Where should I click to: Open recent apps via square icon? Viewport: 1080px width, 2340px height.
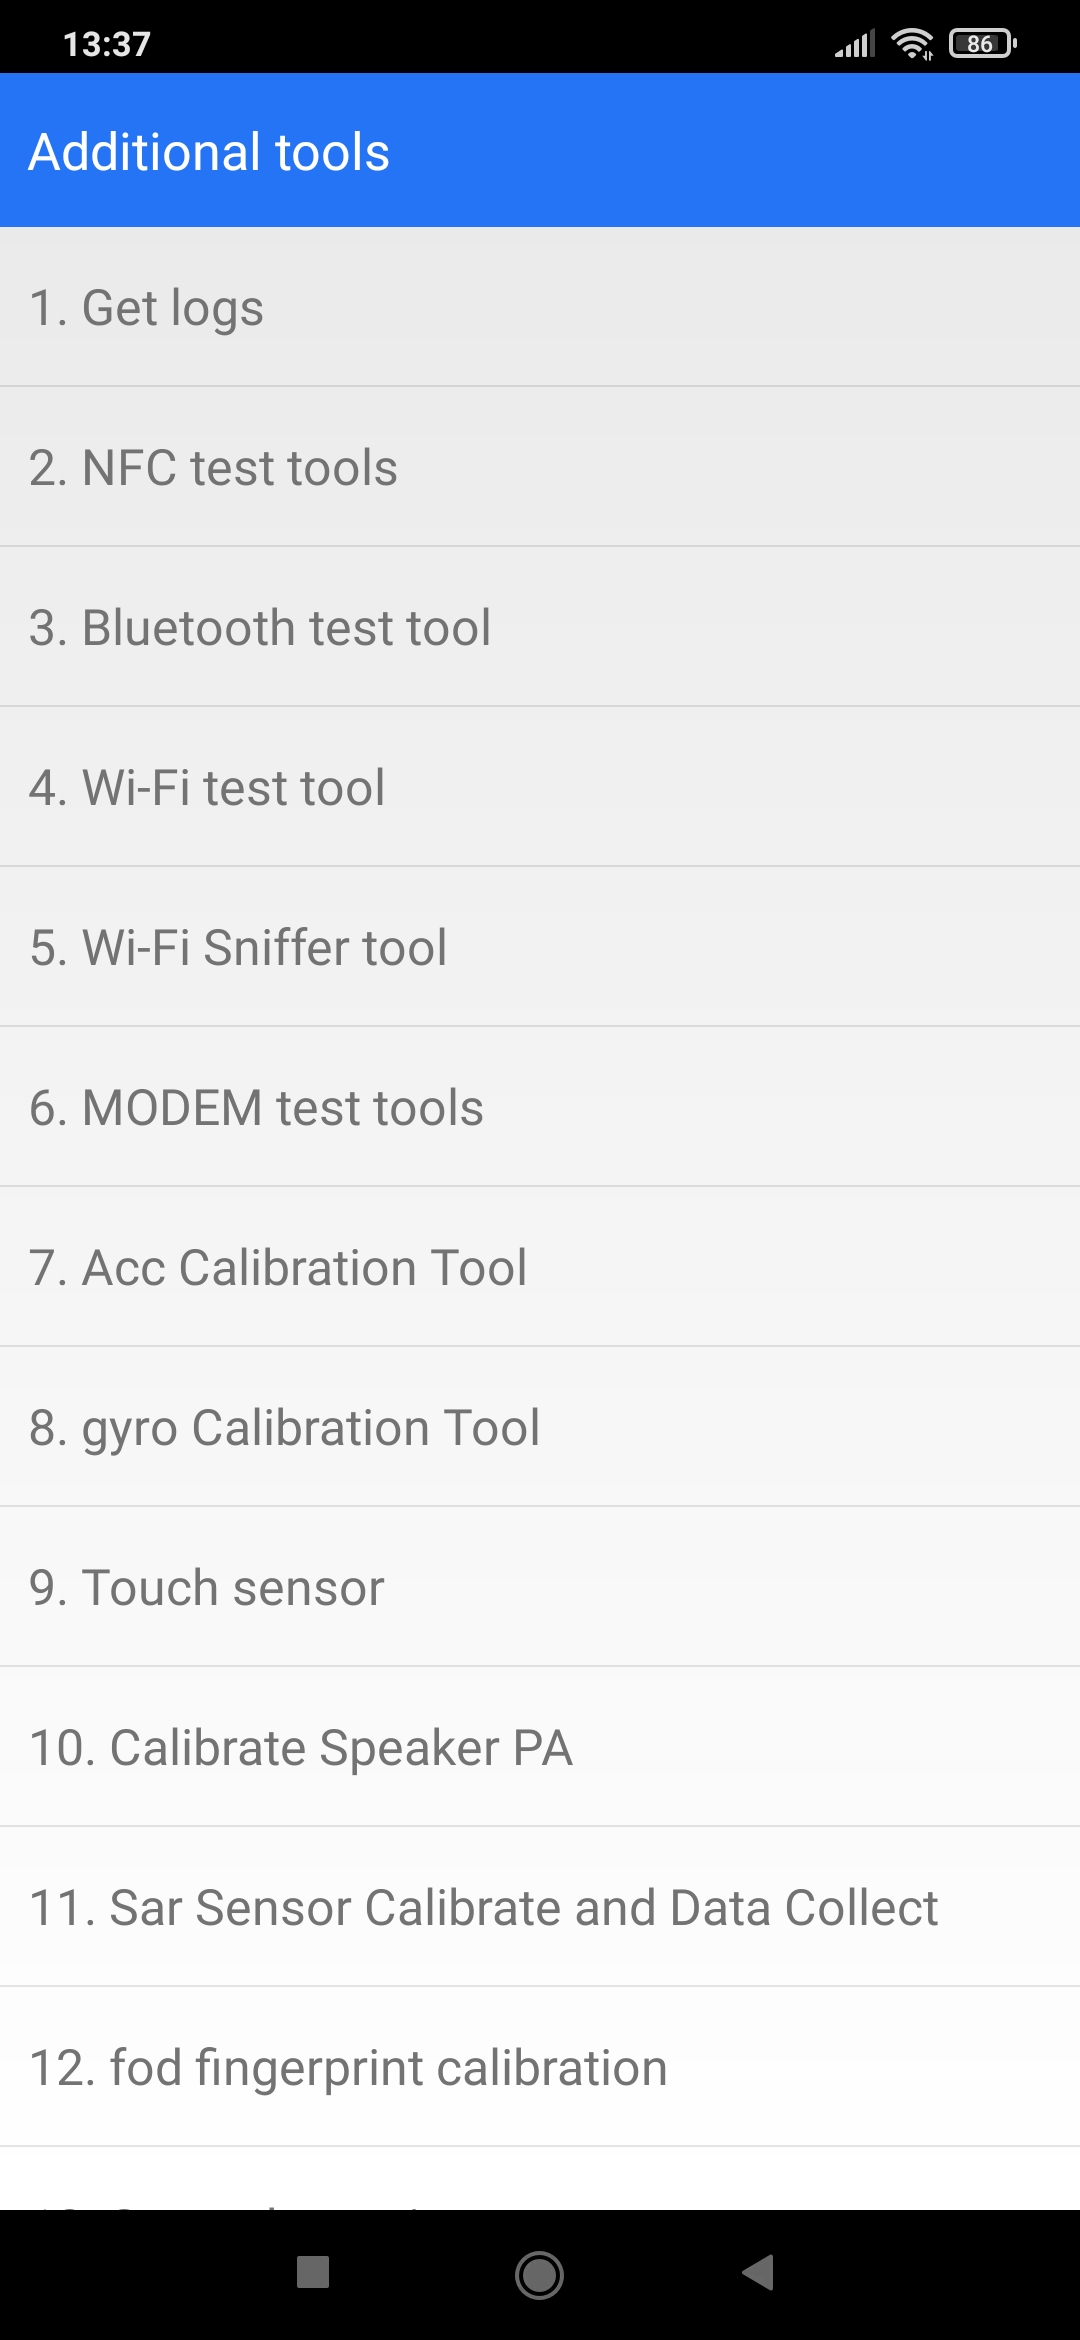tap(313, 2272)
